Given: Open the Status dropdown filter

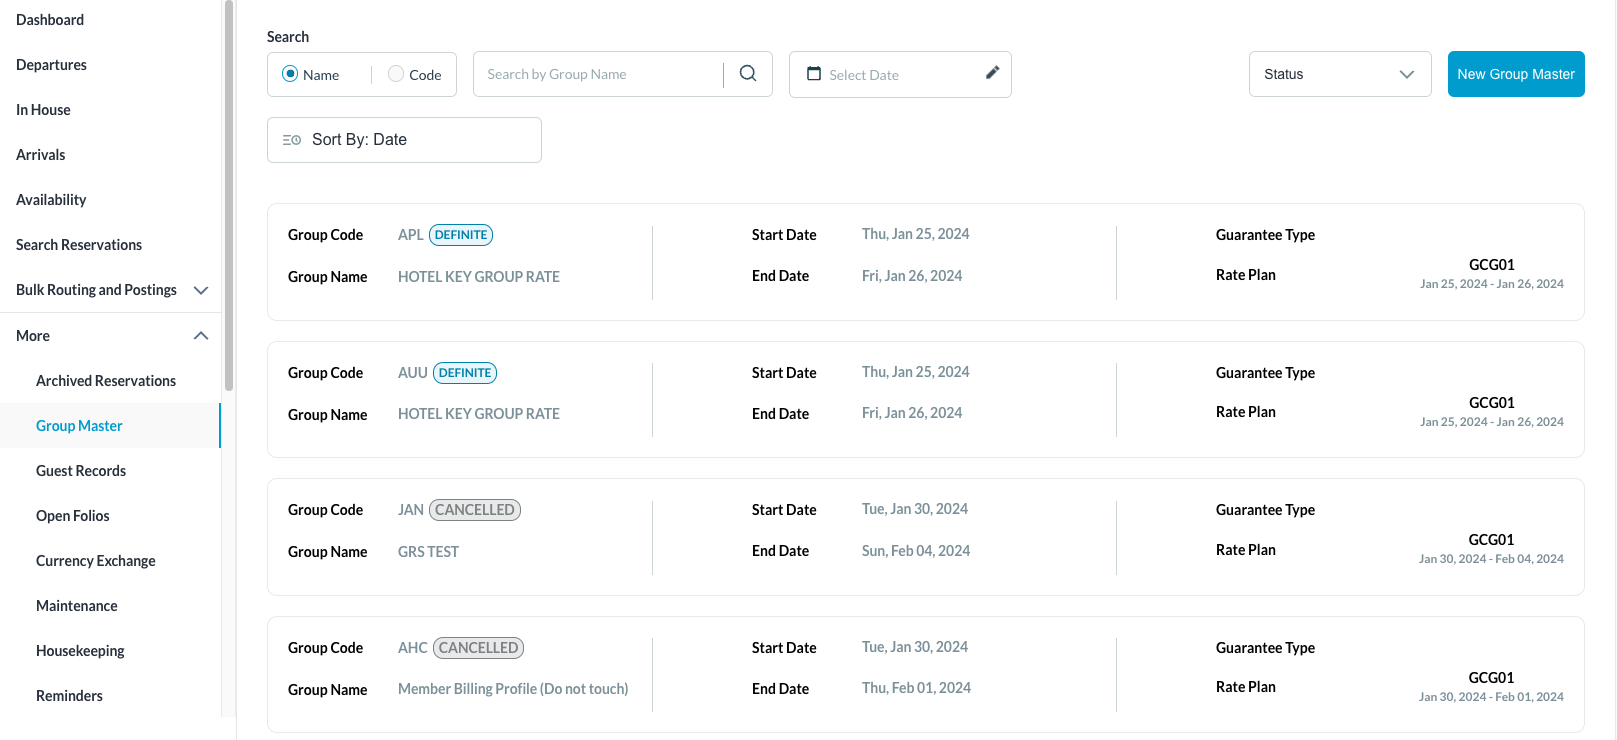Looking at the screenshot, I should 1339,74.
